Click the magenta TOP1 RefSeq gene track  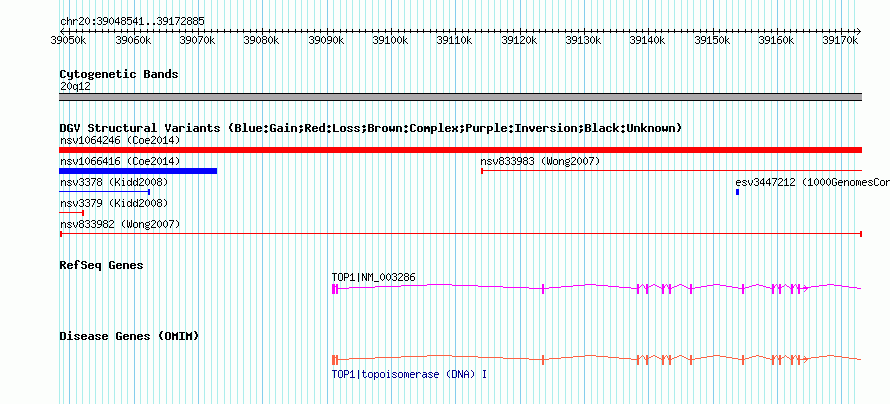pos(596,288)
